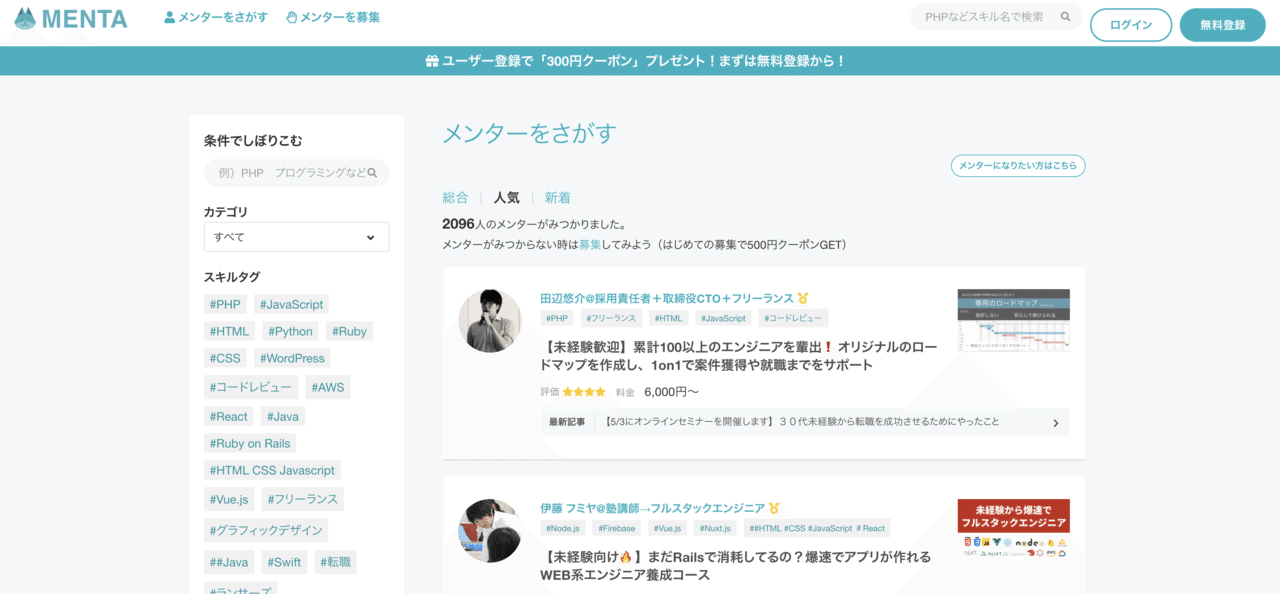
Task: Select the #Java skill tag
Action: (x=283, y=416)
